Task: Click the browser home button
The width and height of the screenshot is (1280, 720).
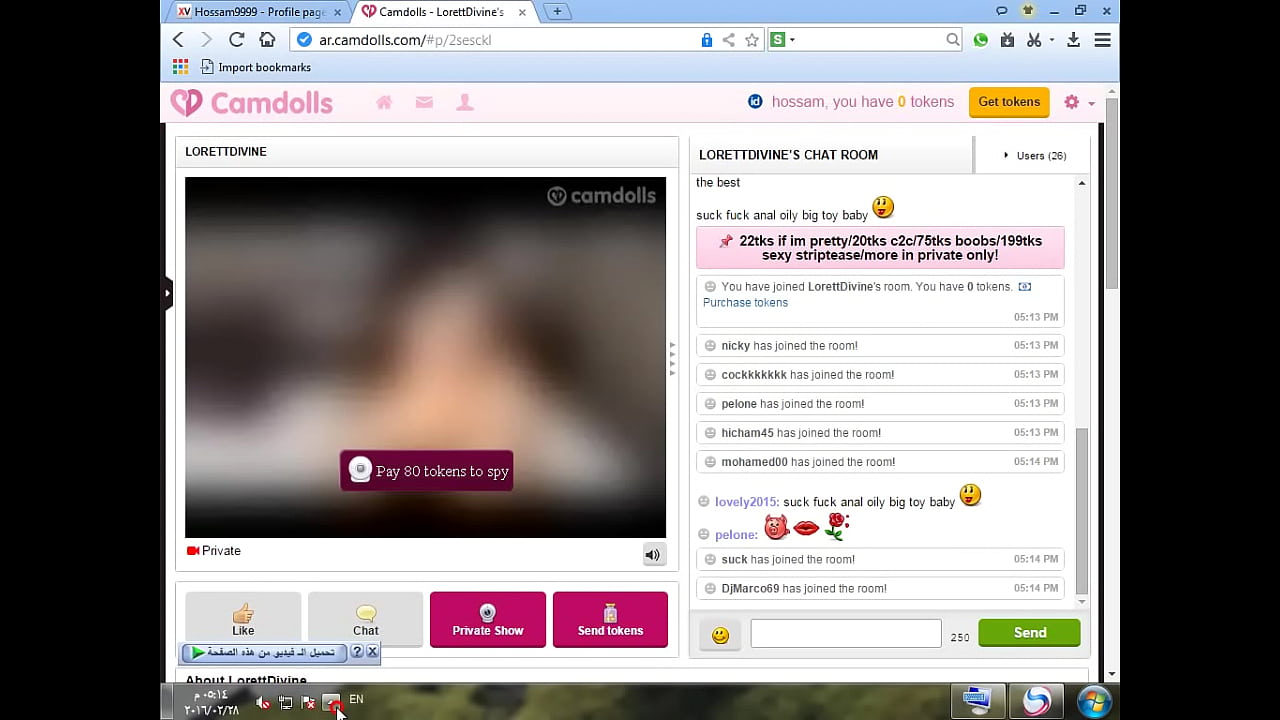Action: [267, 40]
